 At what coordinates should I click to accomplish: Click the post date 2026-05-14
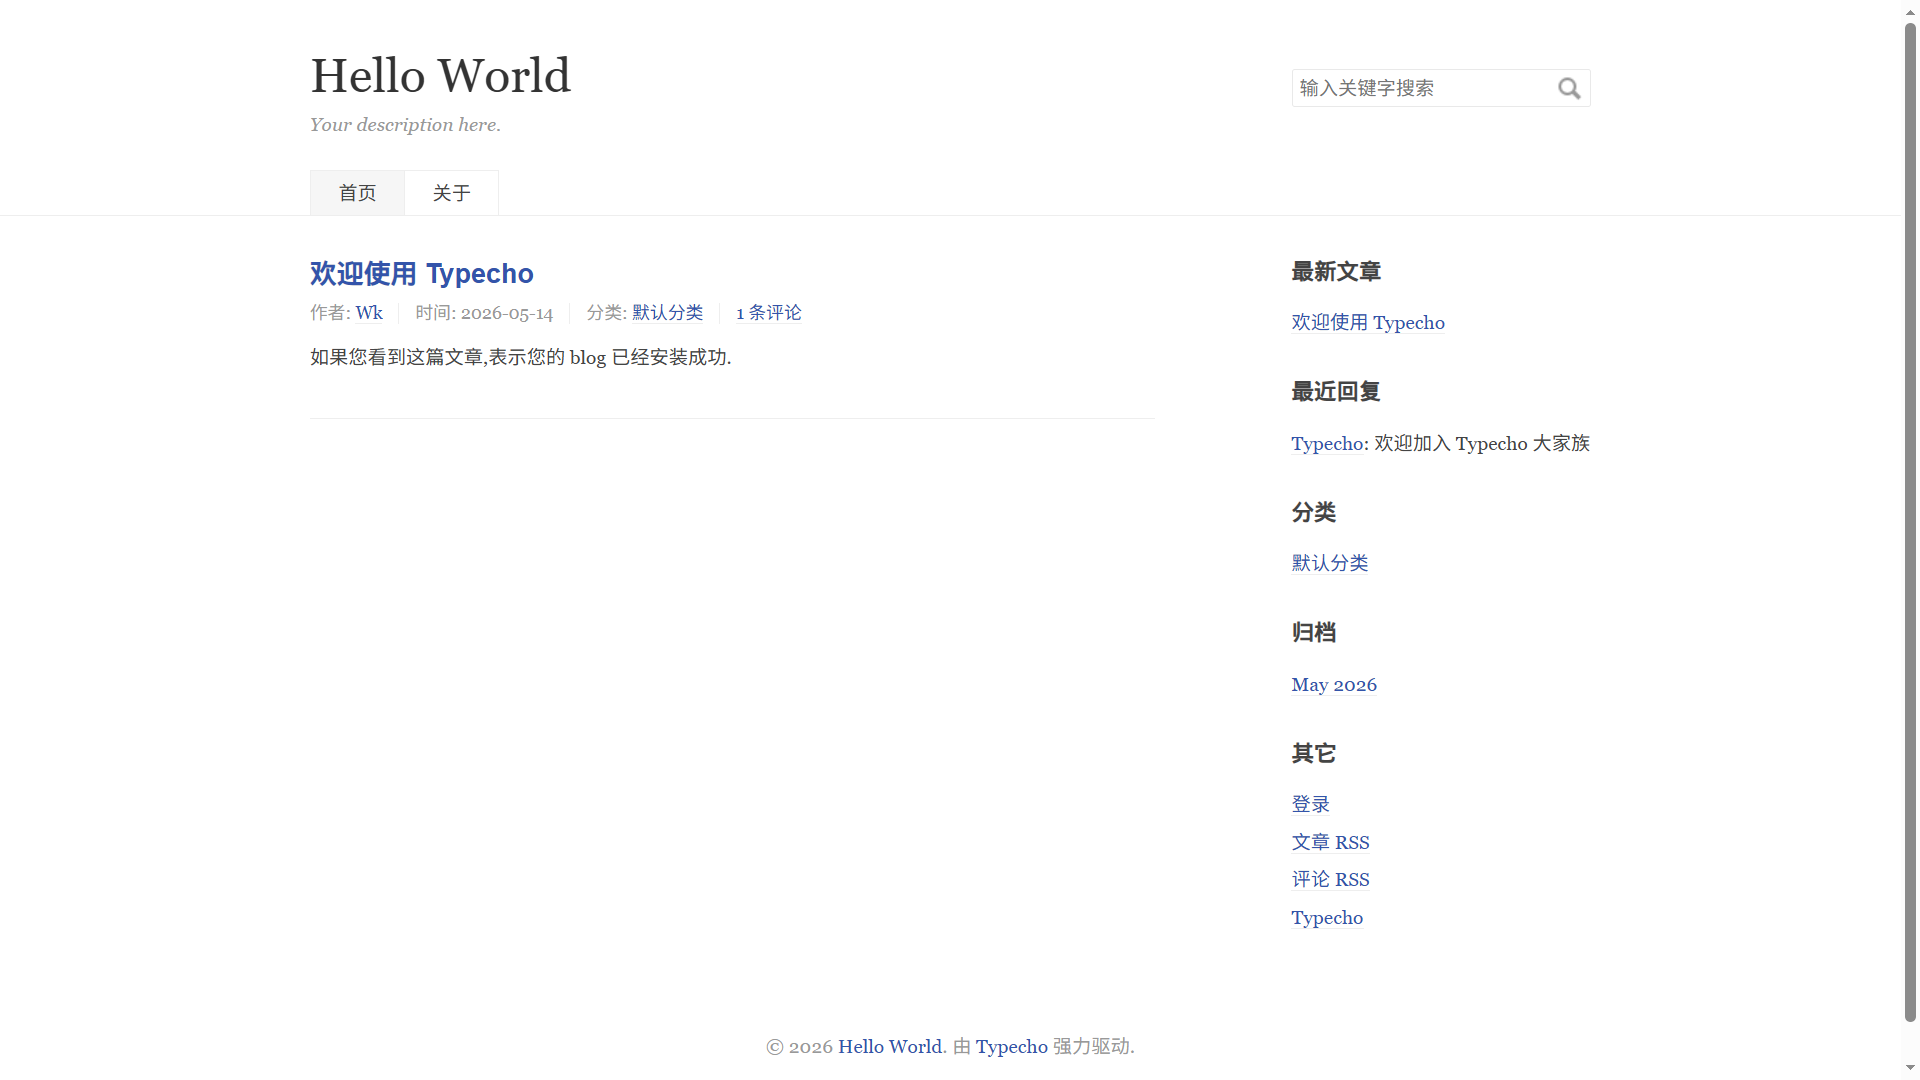[507, 313]
